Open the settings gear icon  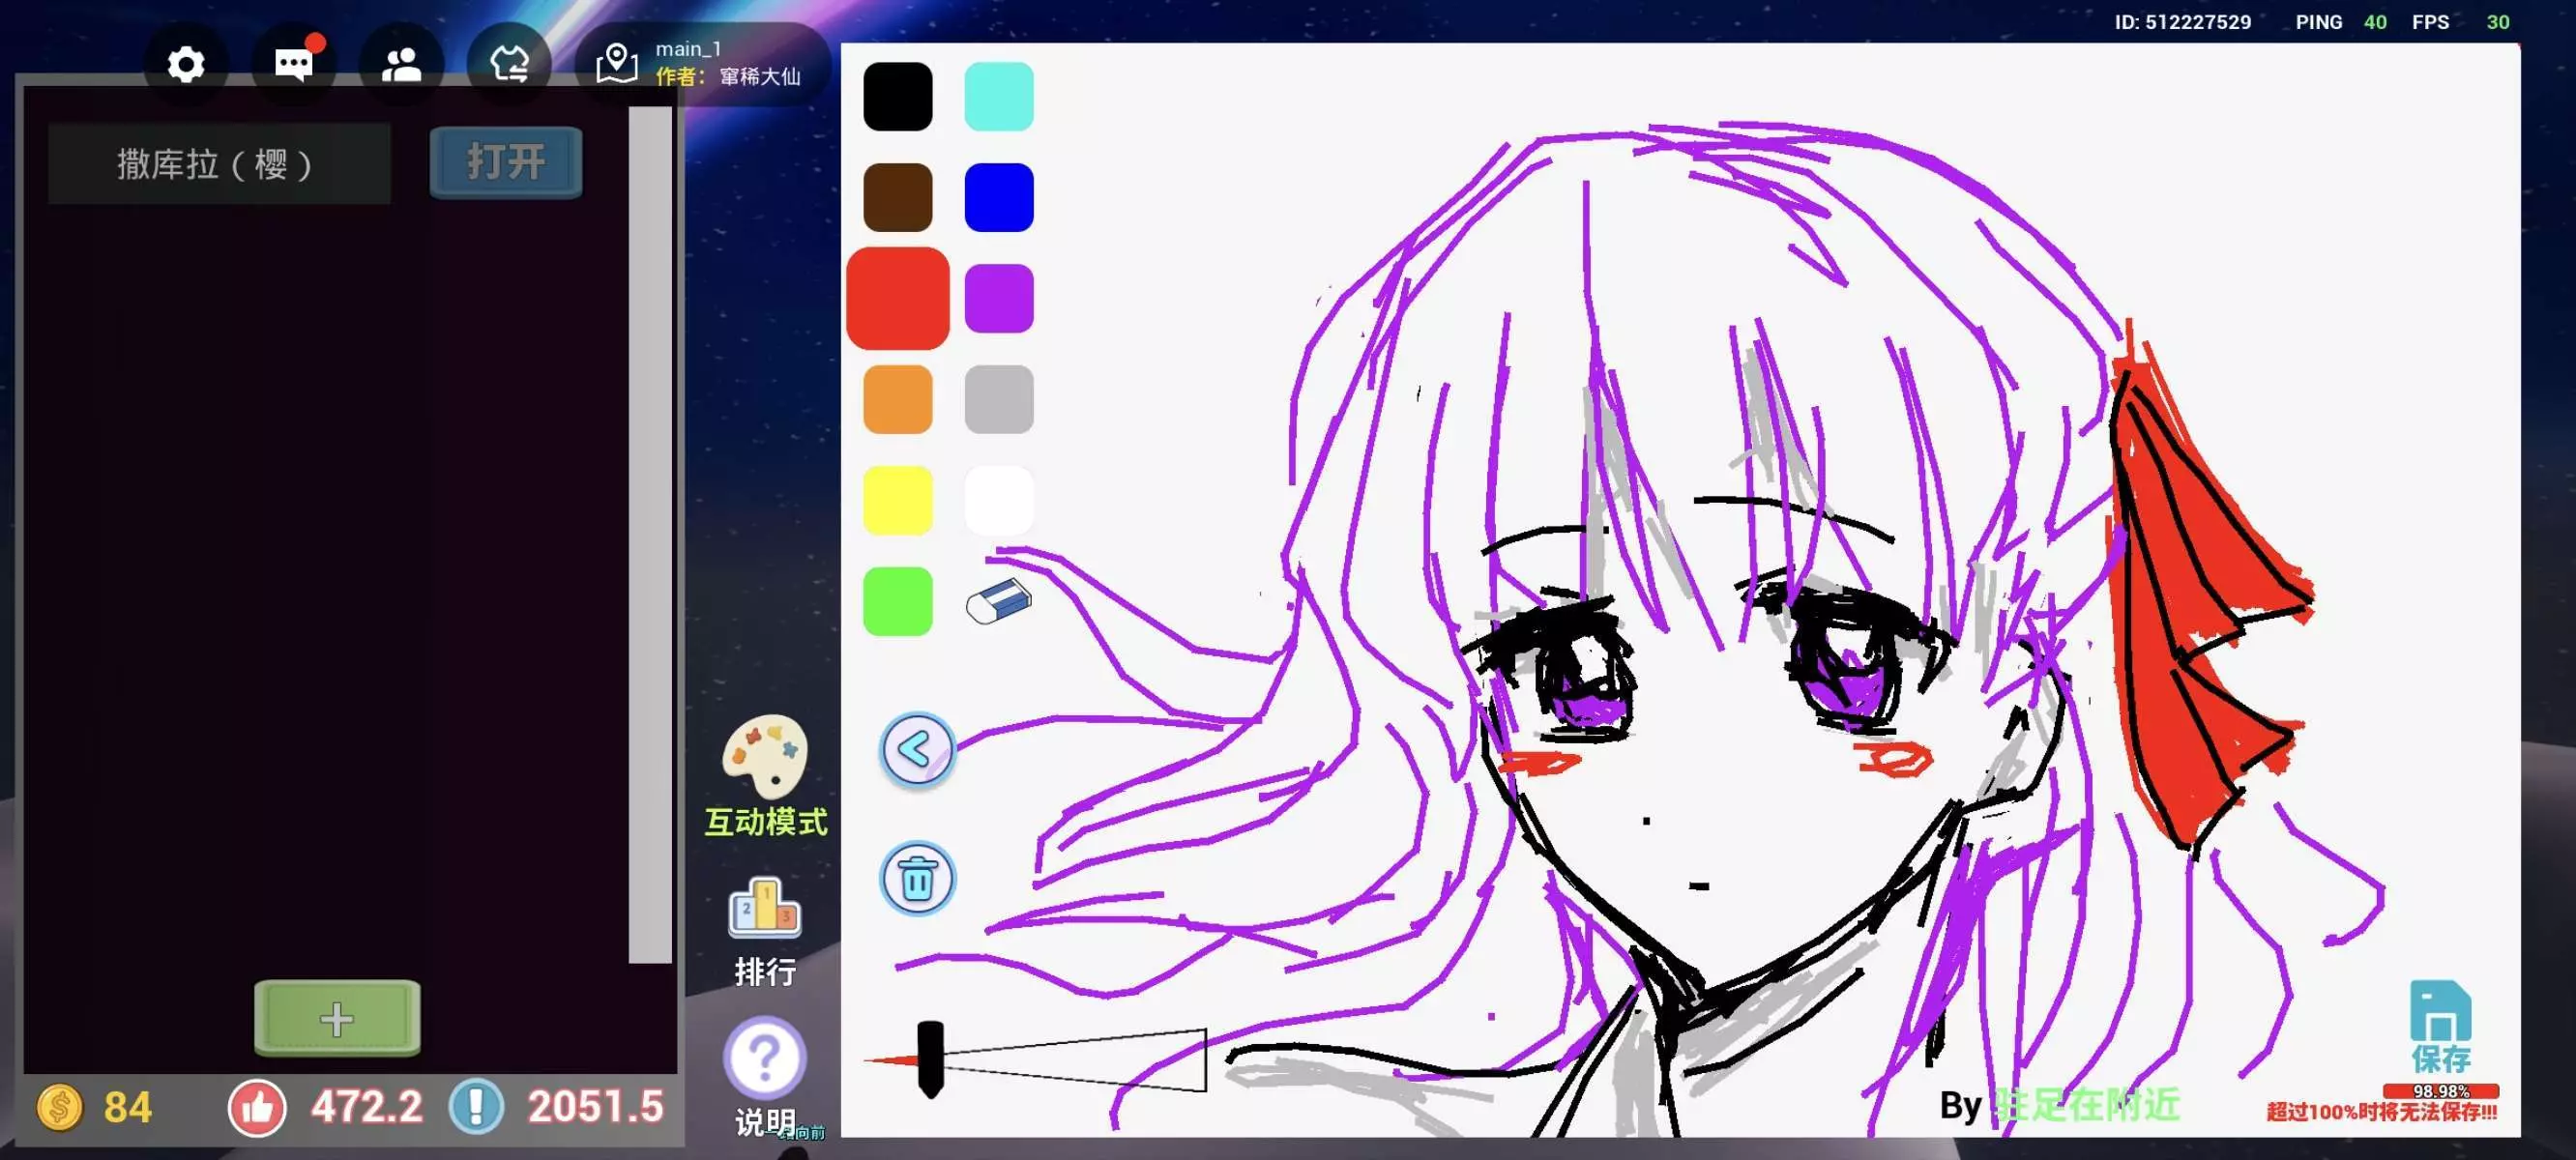click(x=186, y=65)
